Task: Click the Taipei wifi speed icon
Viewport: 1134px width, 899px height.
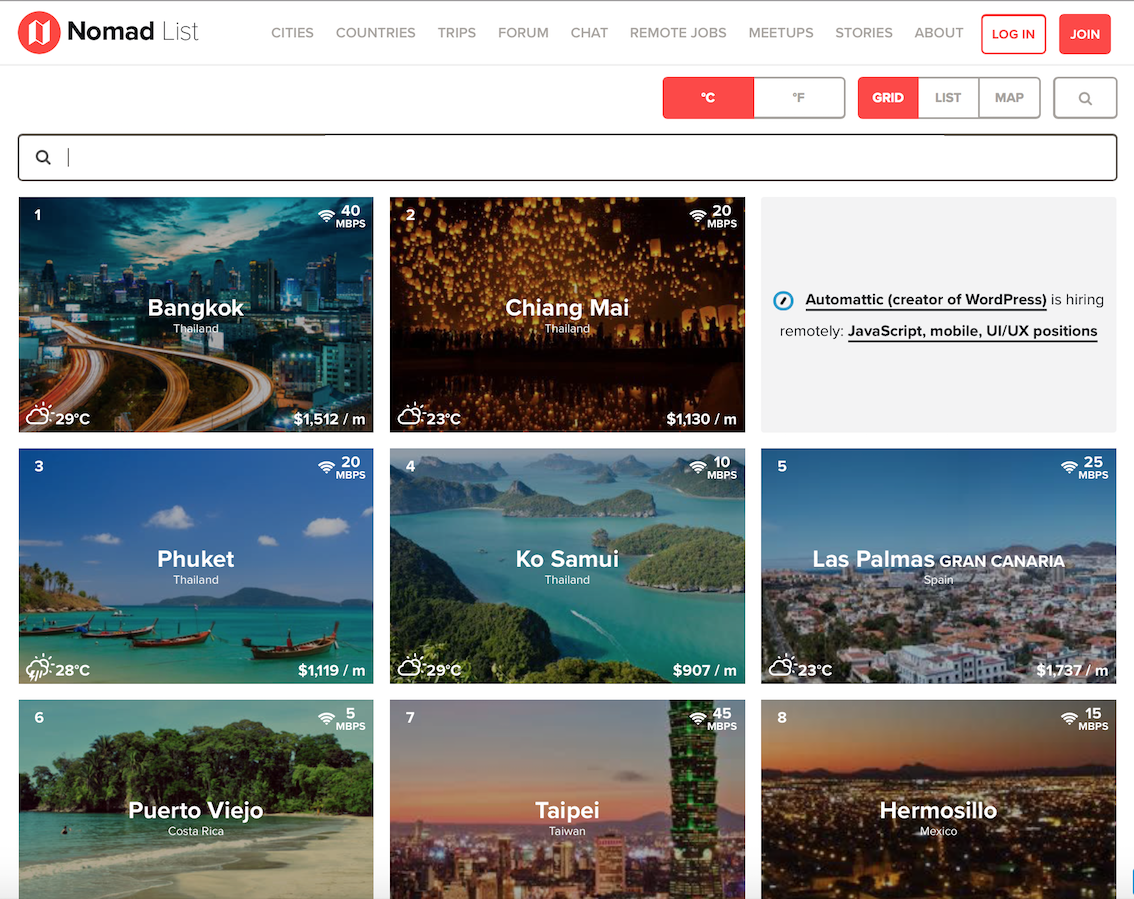Action: coord(698,718)
